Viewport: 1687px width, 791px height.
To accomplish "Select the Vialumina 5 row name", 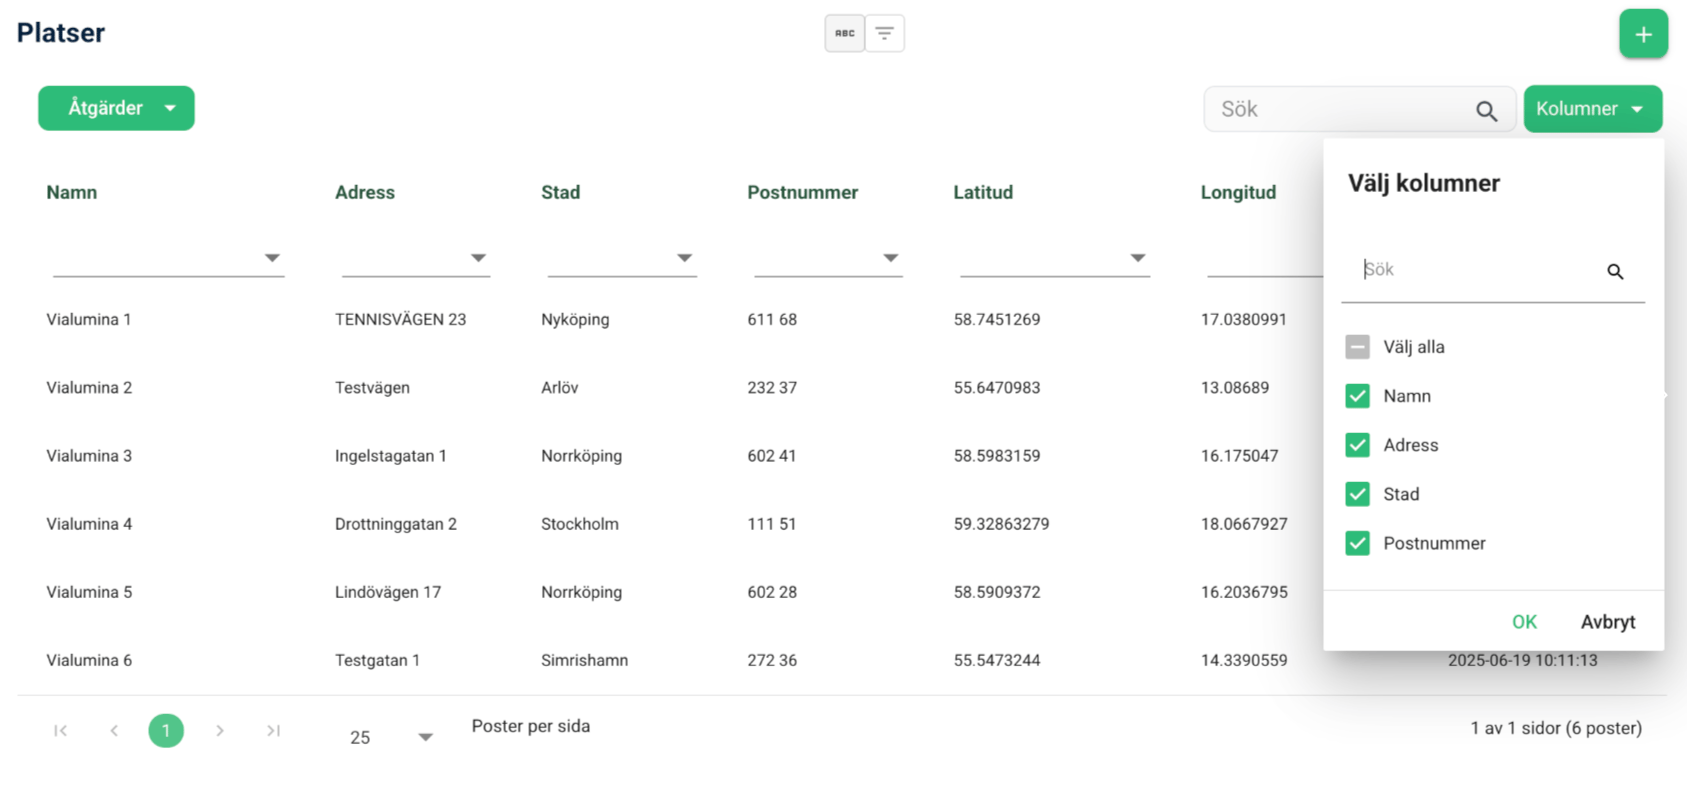I will point(89,592).
